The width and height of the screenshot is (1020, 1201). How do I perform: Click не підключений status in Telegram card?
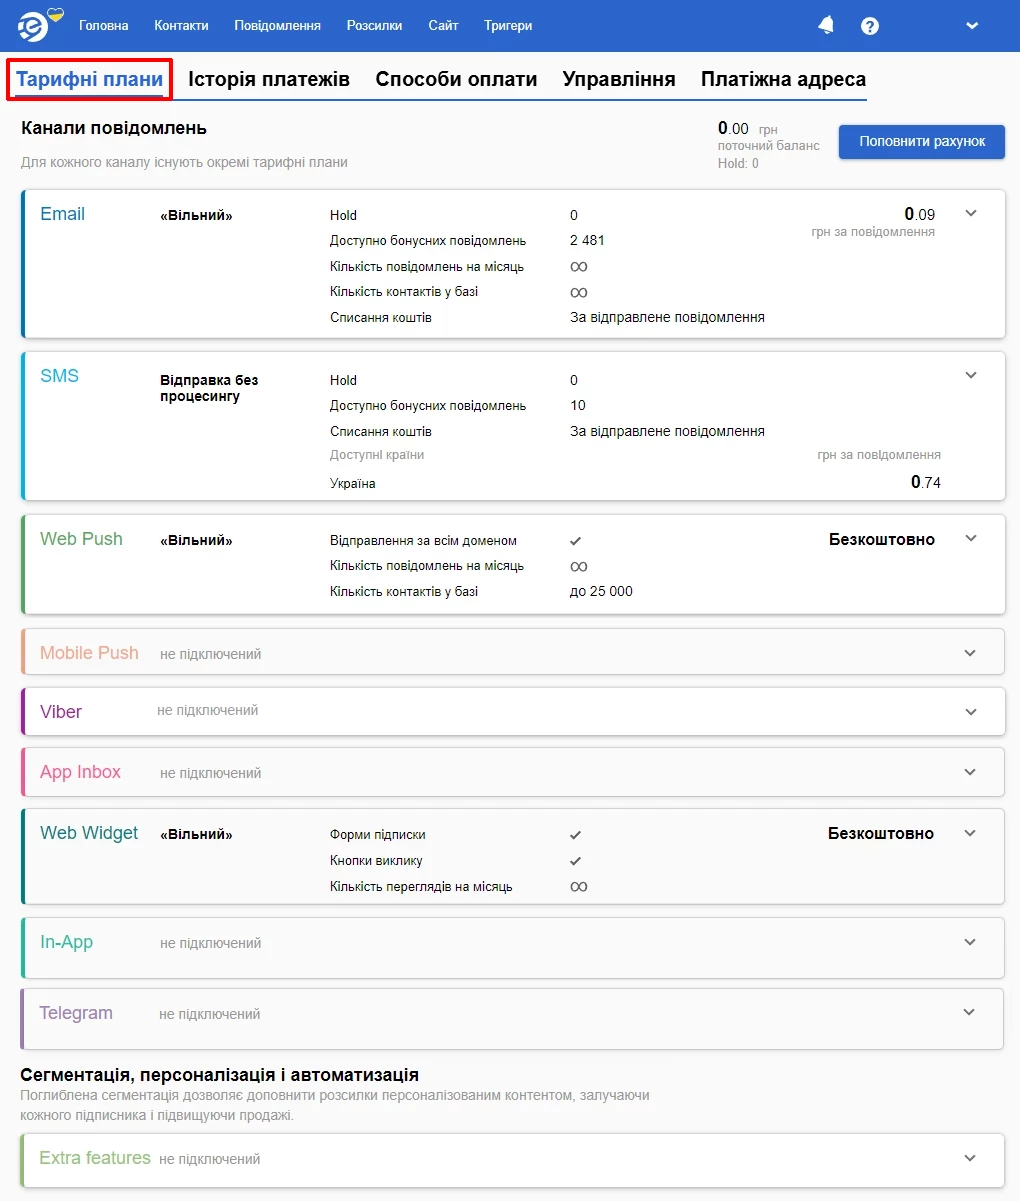click(x=209, y=1014)
